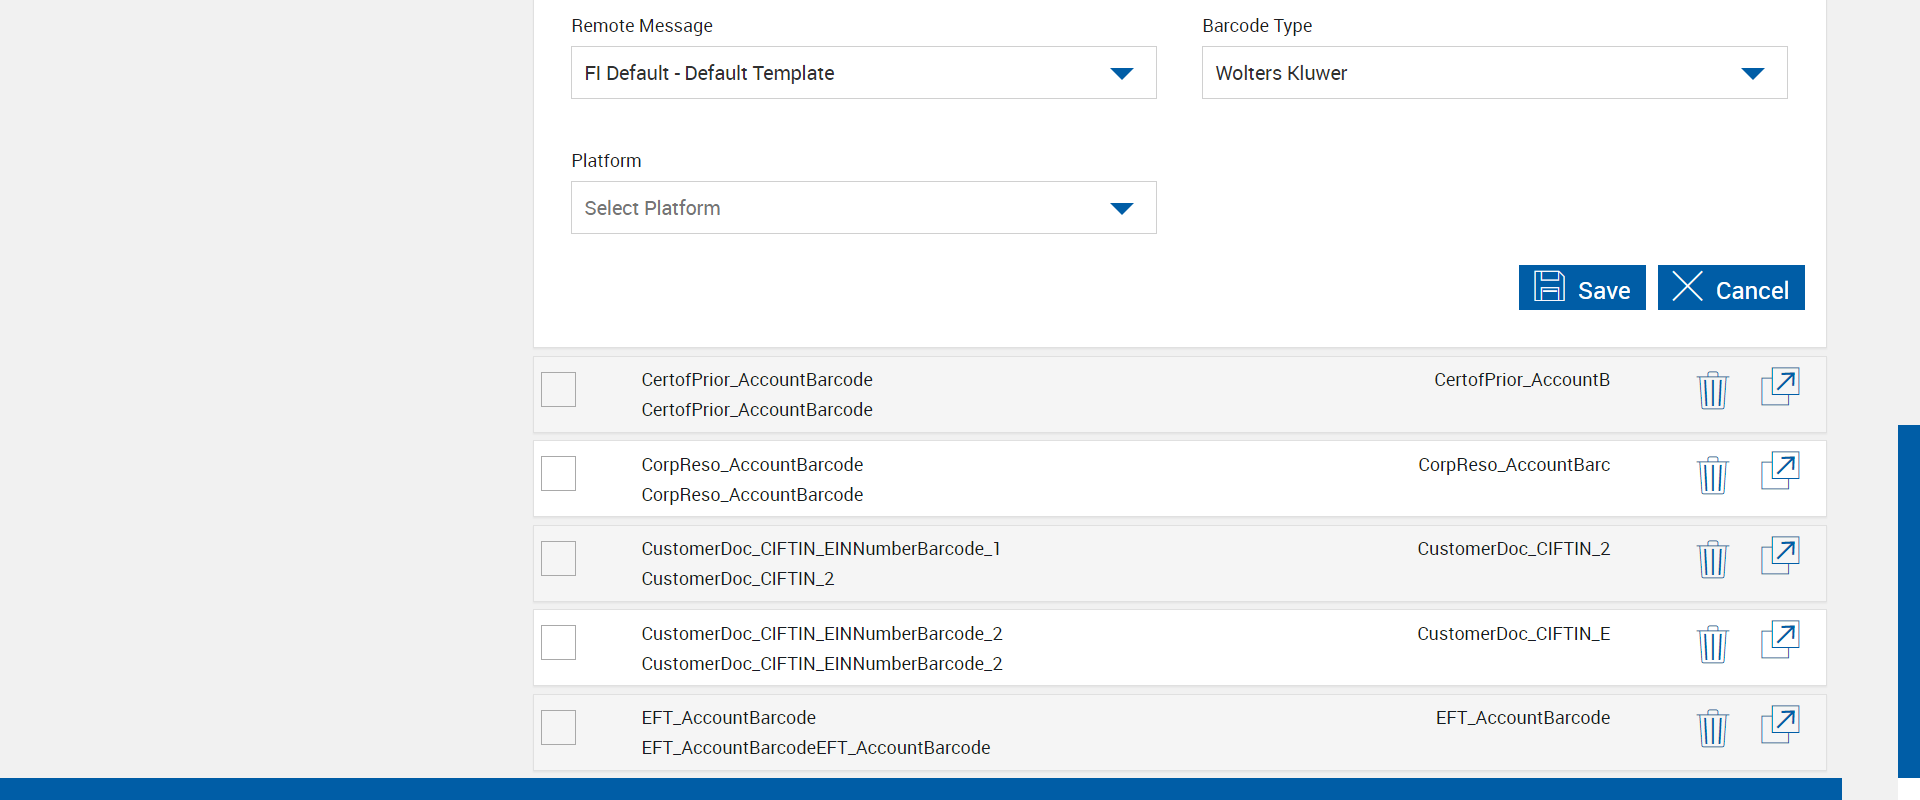Viewport: 1920px width, 800px height.
Task: Open the CorpReso_AccountBarcode entry via export icon
Action: (x=1779, y=471)
